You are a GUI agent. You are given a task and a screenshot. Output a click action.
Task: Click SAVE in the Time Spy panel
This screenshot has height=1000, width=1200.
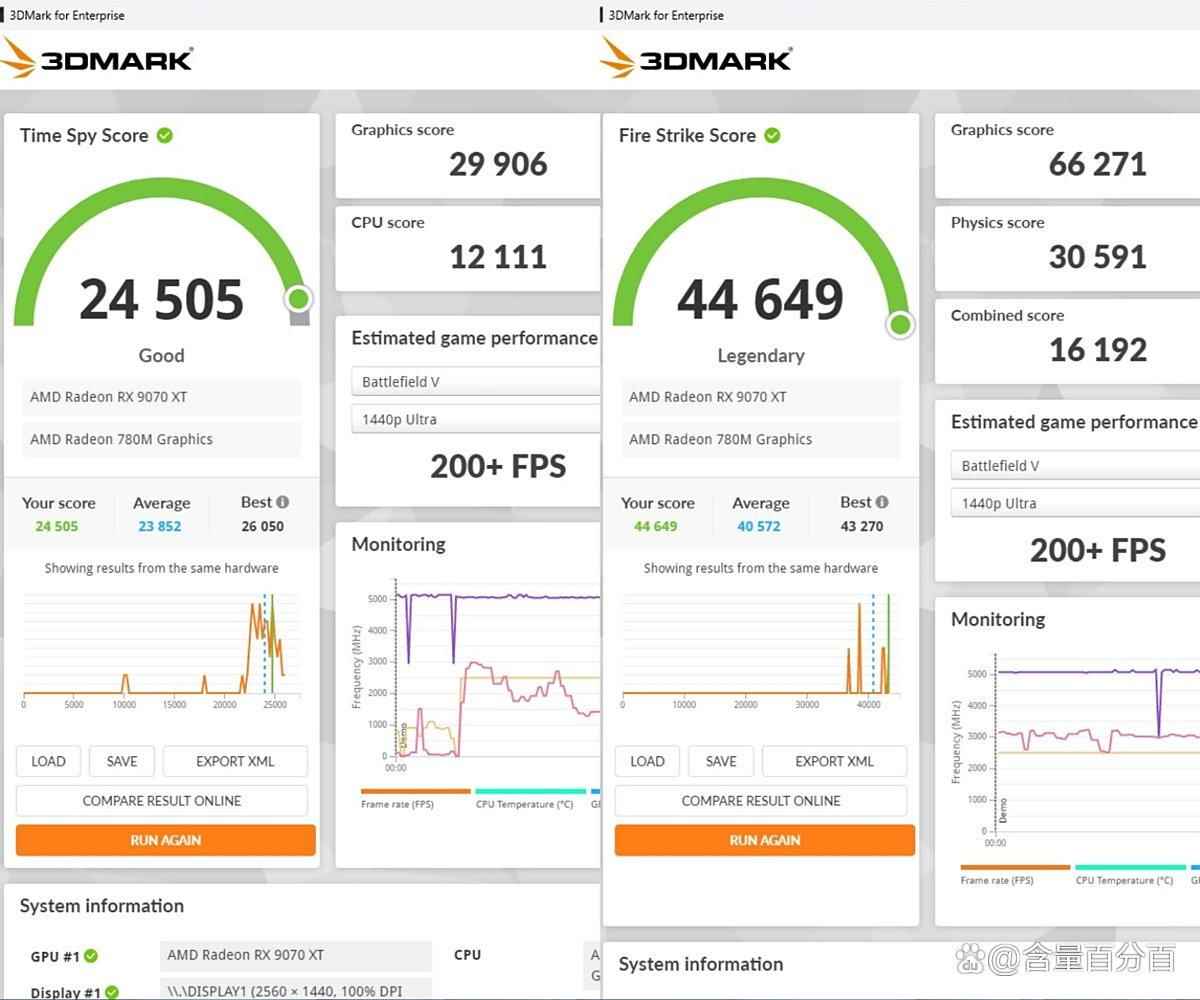coord(122,761)
